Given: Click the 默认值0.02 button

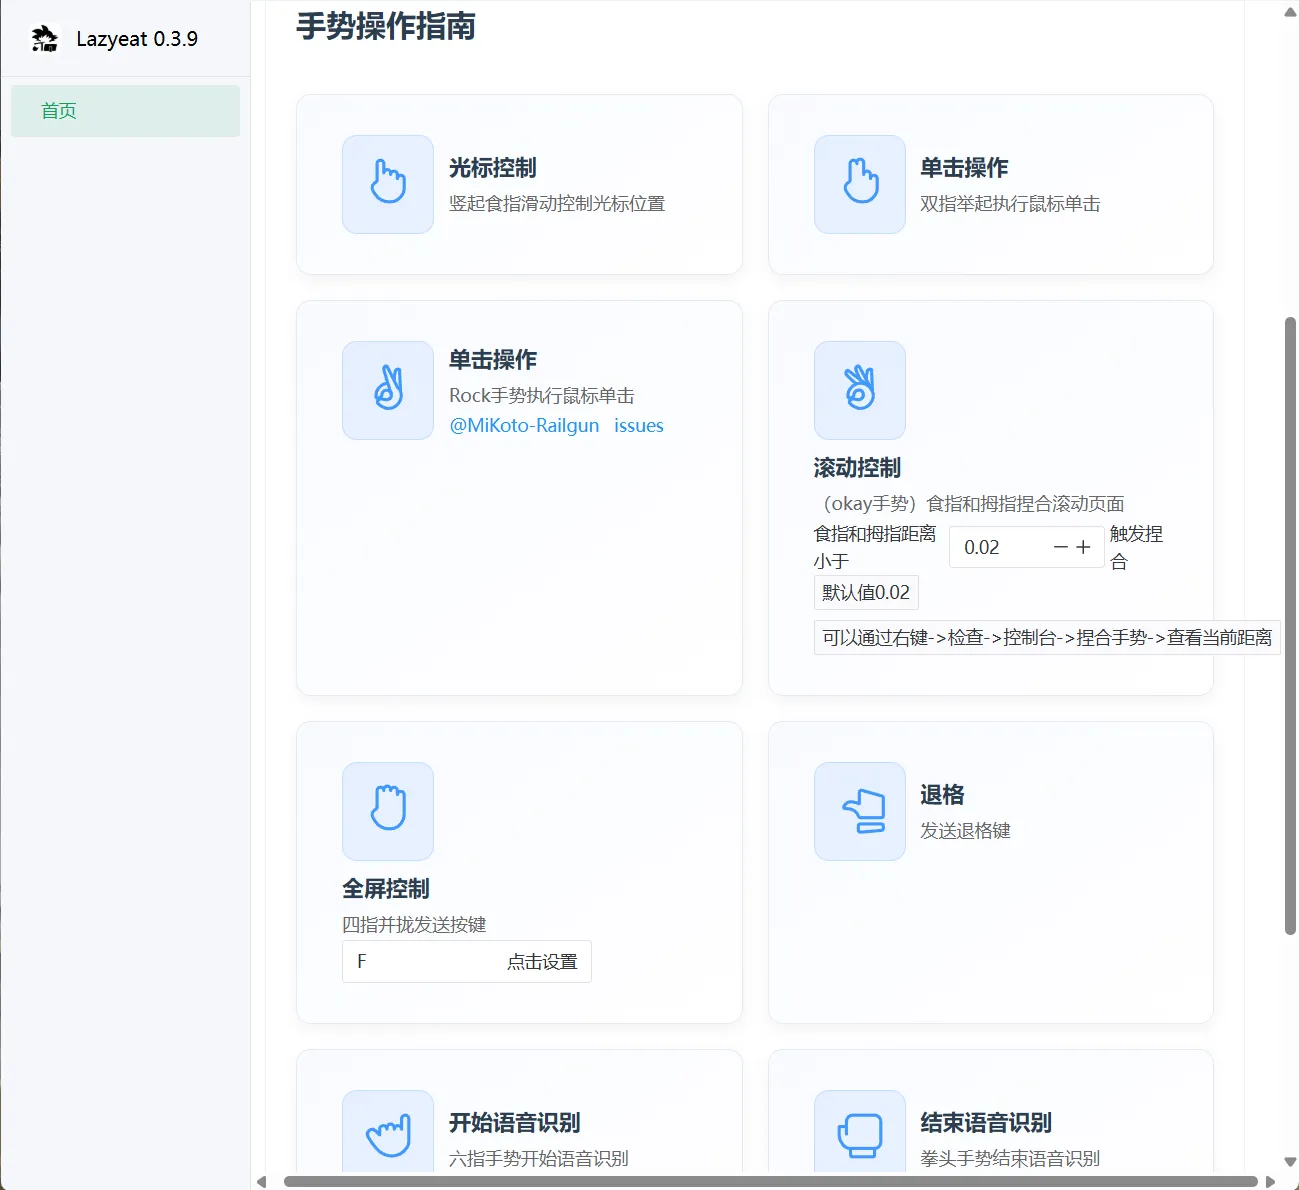Looking at the screenshot, I should (866, 592).
